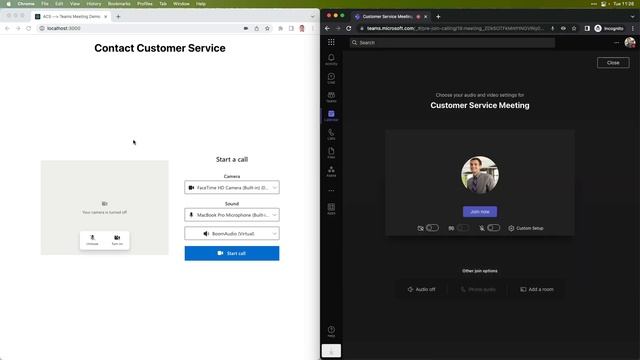Select Audio off join option
640x360 pixels.
pos(421,289)
